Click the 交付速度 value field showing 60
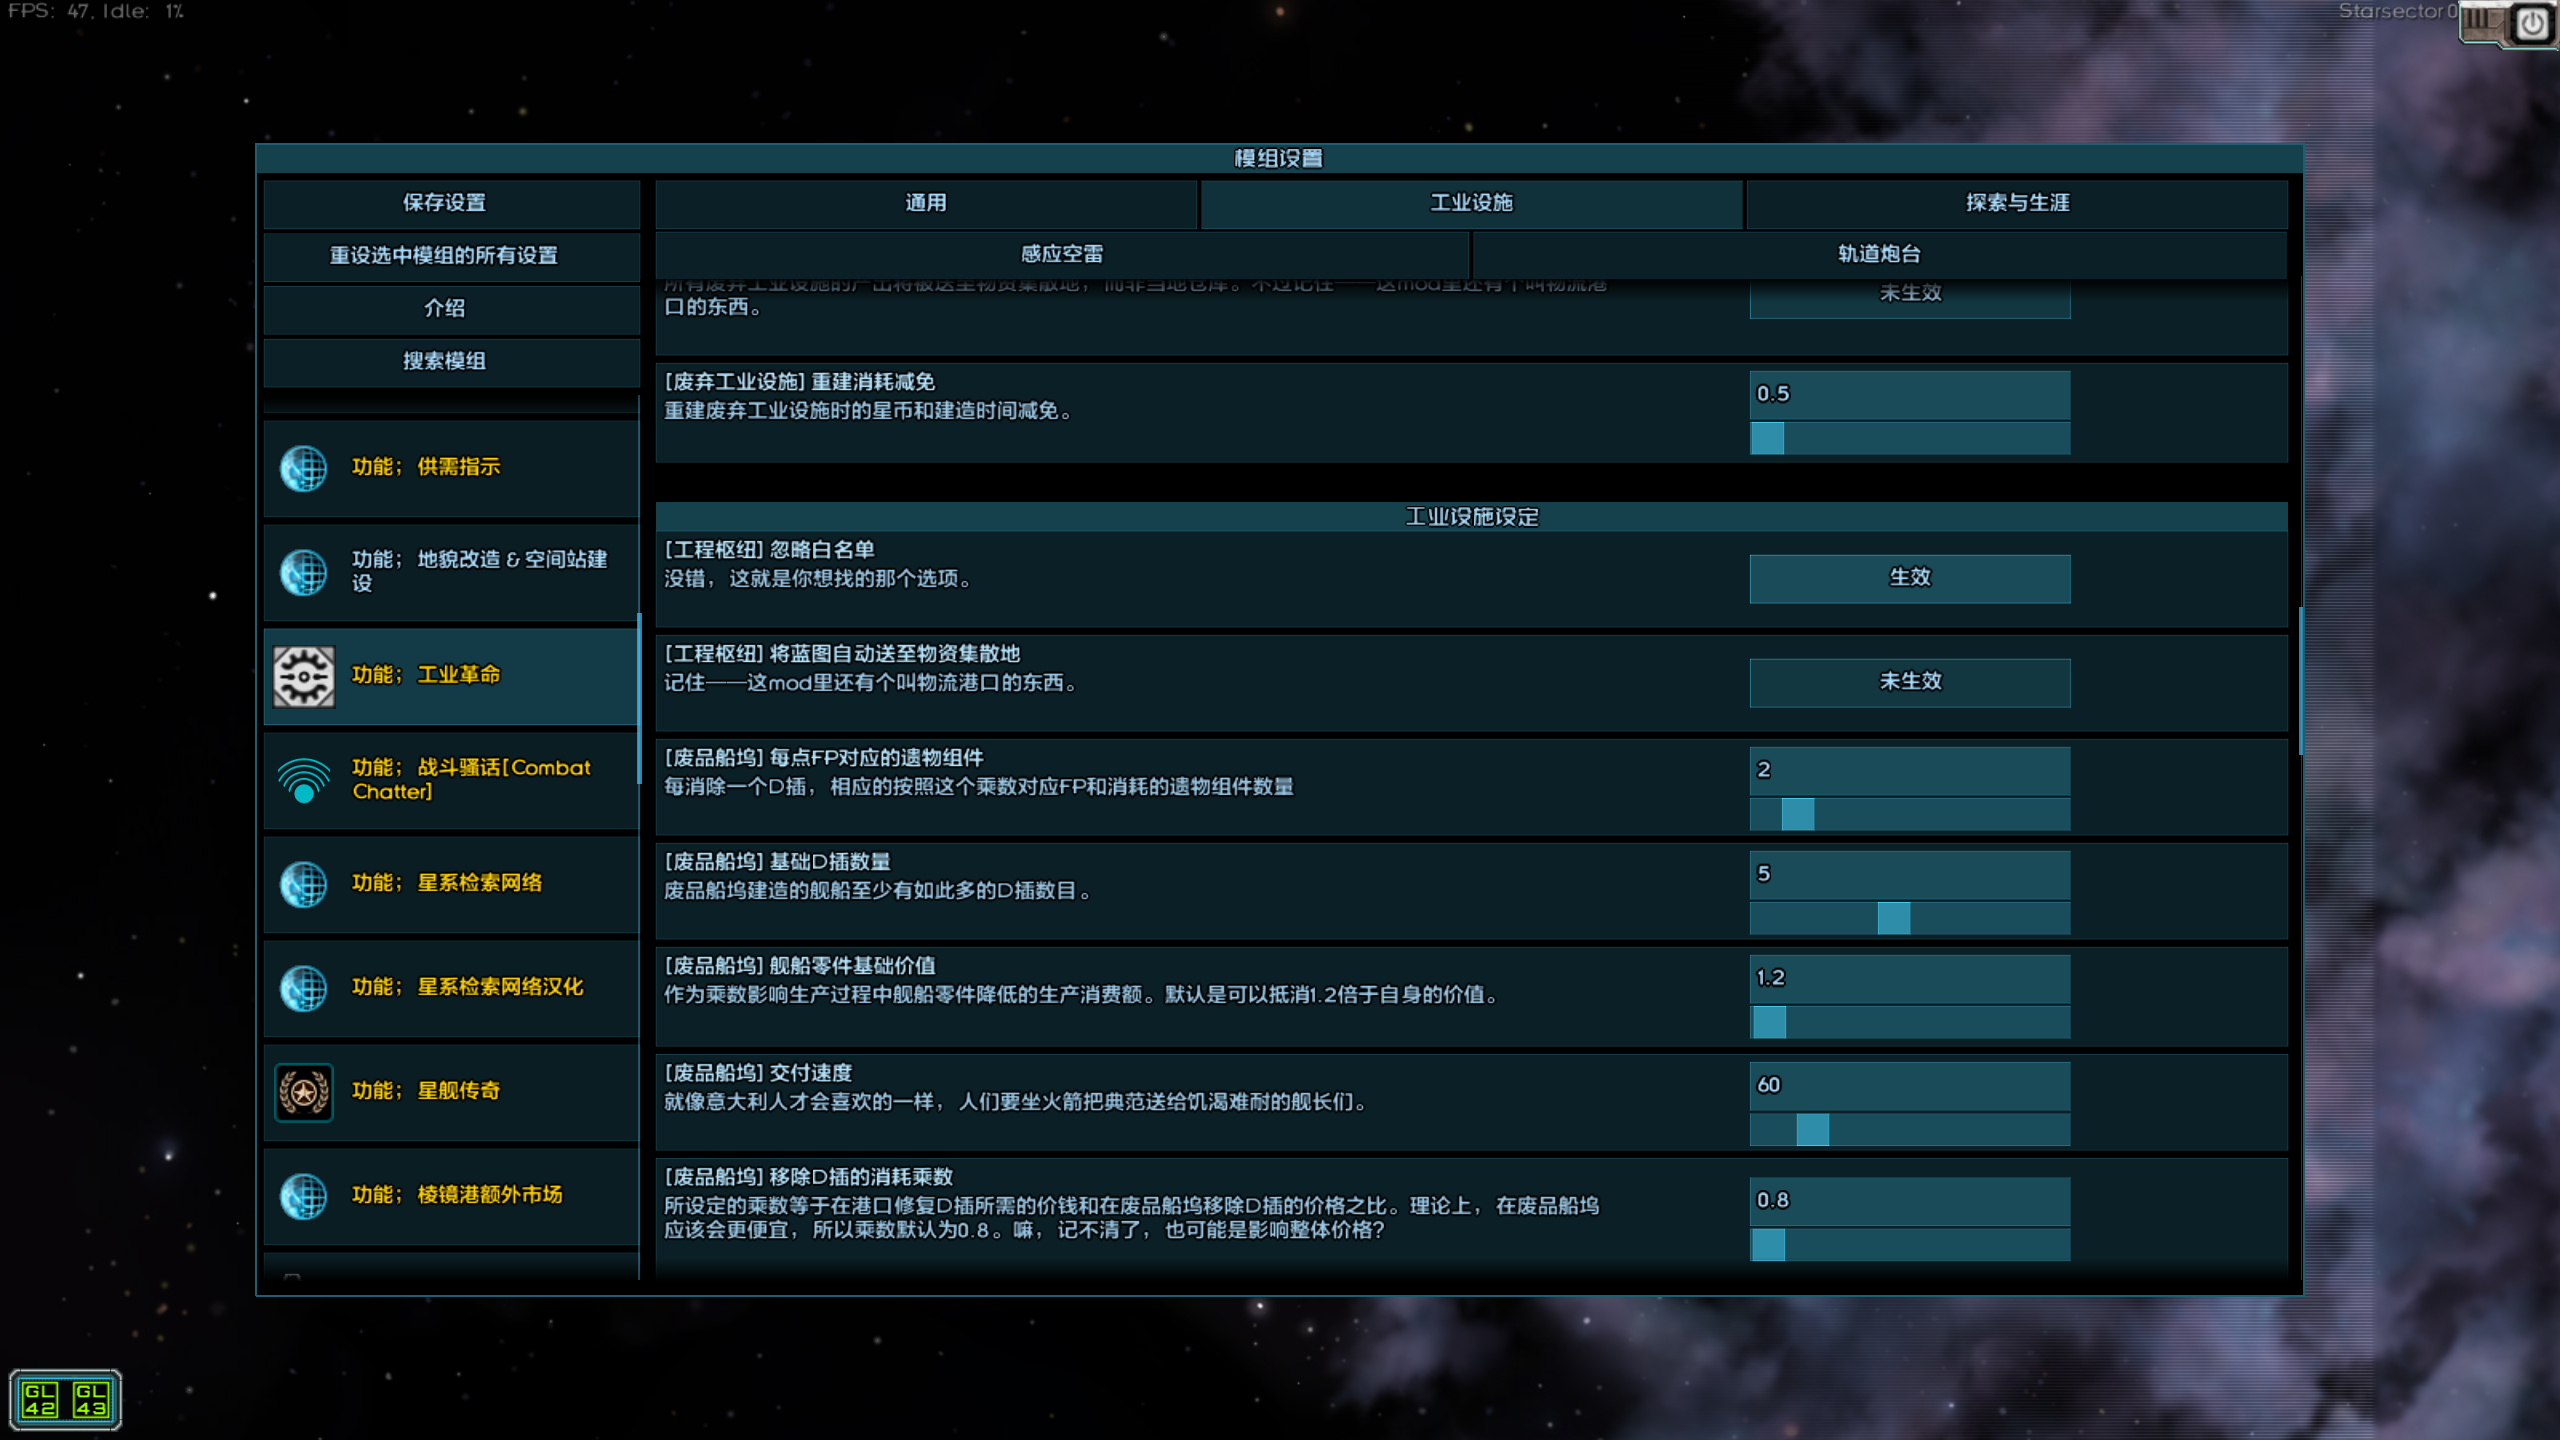Image resolution: width=2560 pixels, height=1440 pixels. coord(1909,1085)
